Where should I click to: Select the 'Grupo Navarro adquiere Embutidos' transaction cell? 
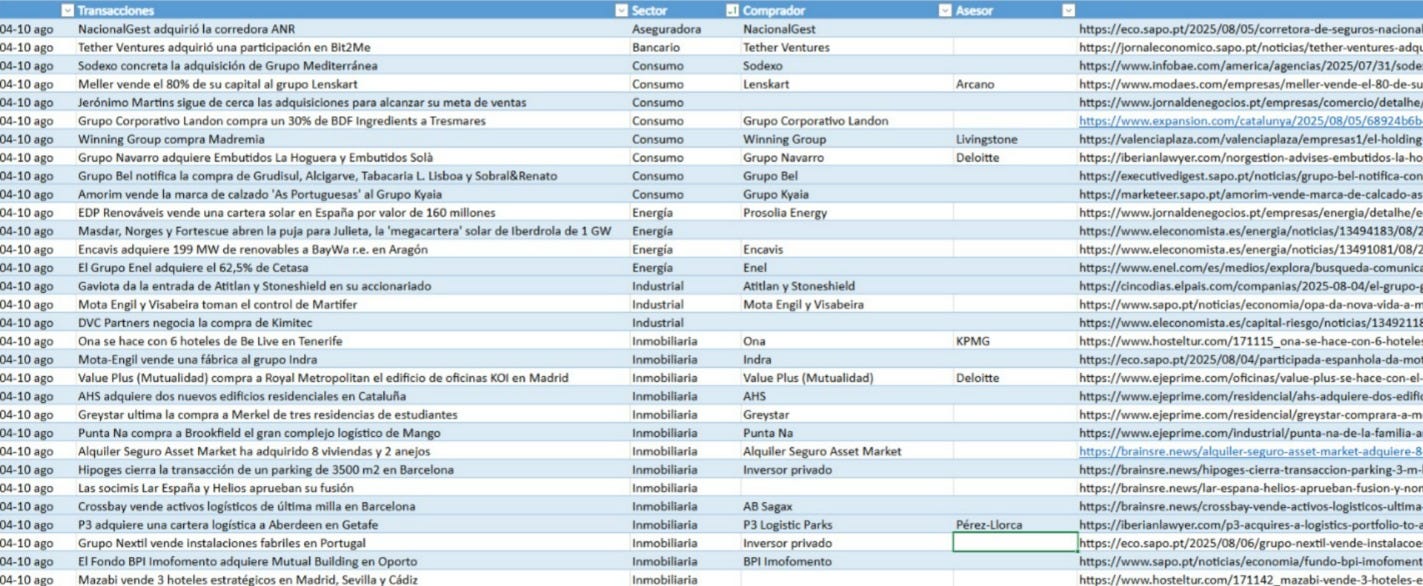(x=352, y=157)
